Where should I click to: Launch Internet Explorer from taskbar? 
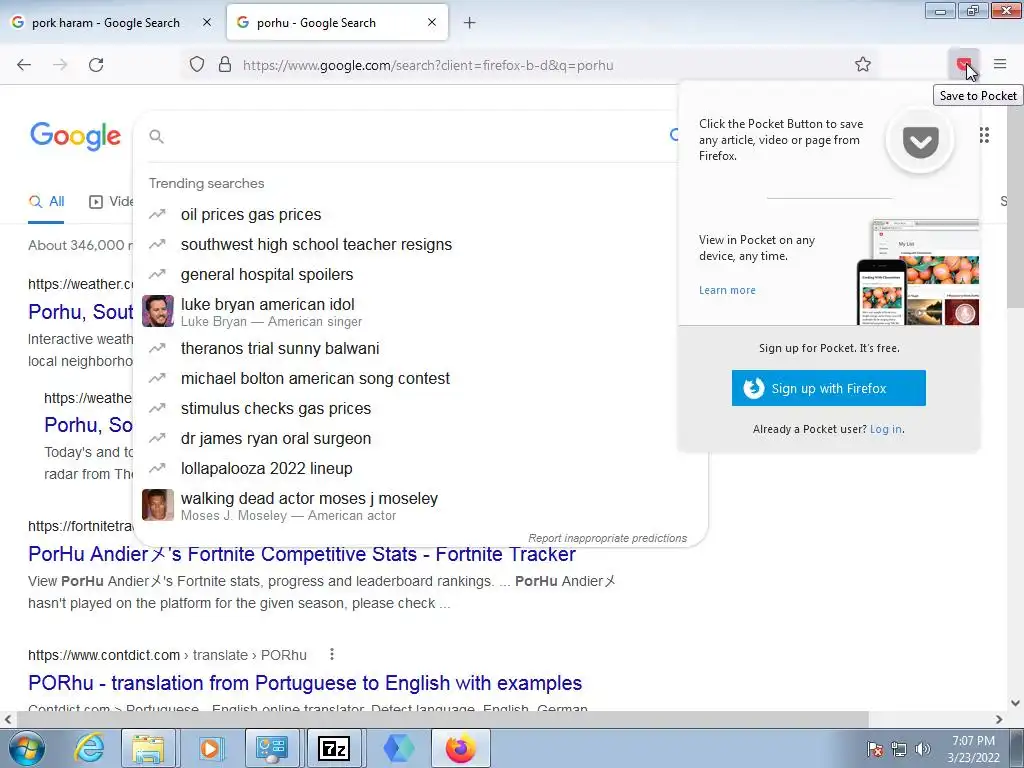[x=89, y=748]
